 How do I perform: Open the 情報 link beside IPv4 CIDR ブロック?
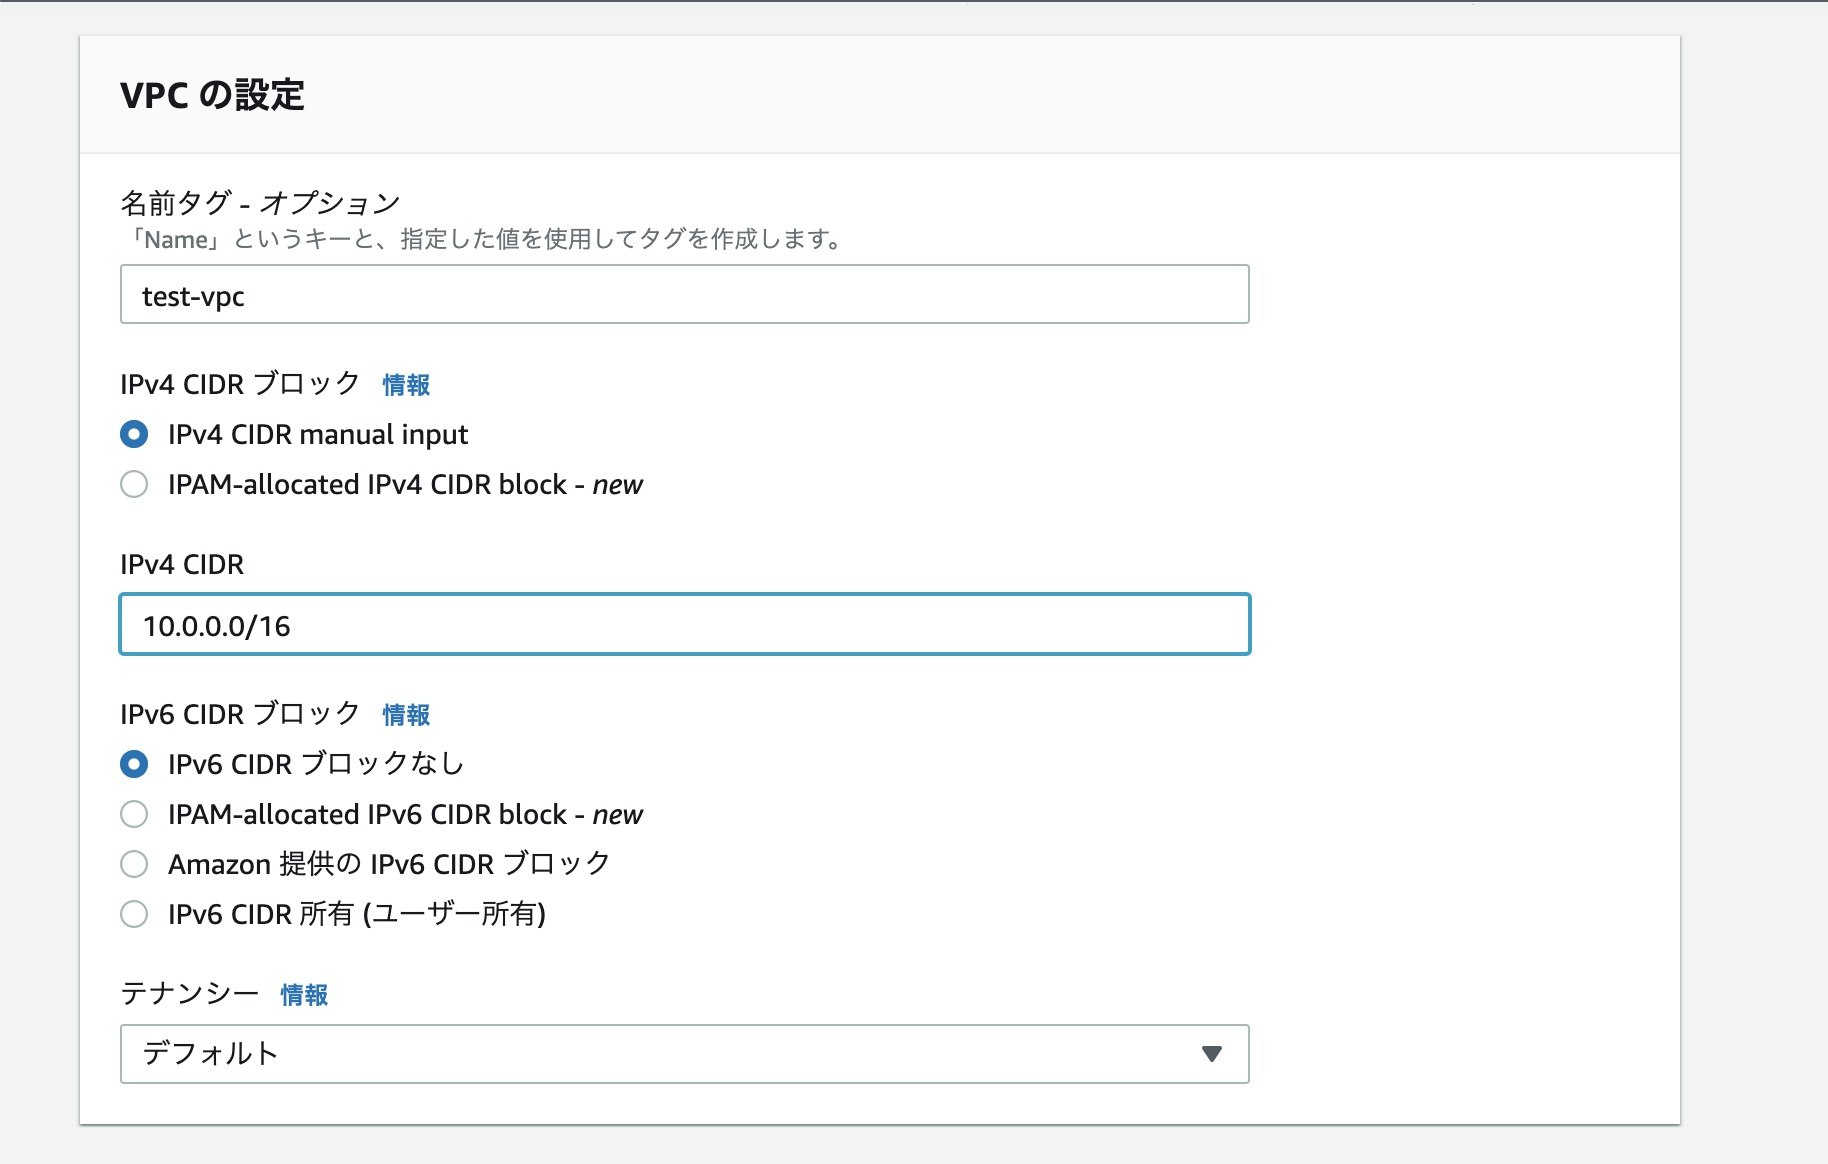tap(404, 384)
